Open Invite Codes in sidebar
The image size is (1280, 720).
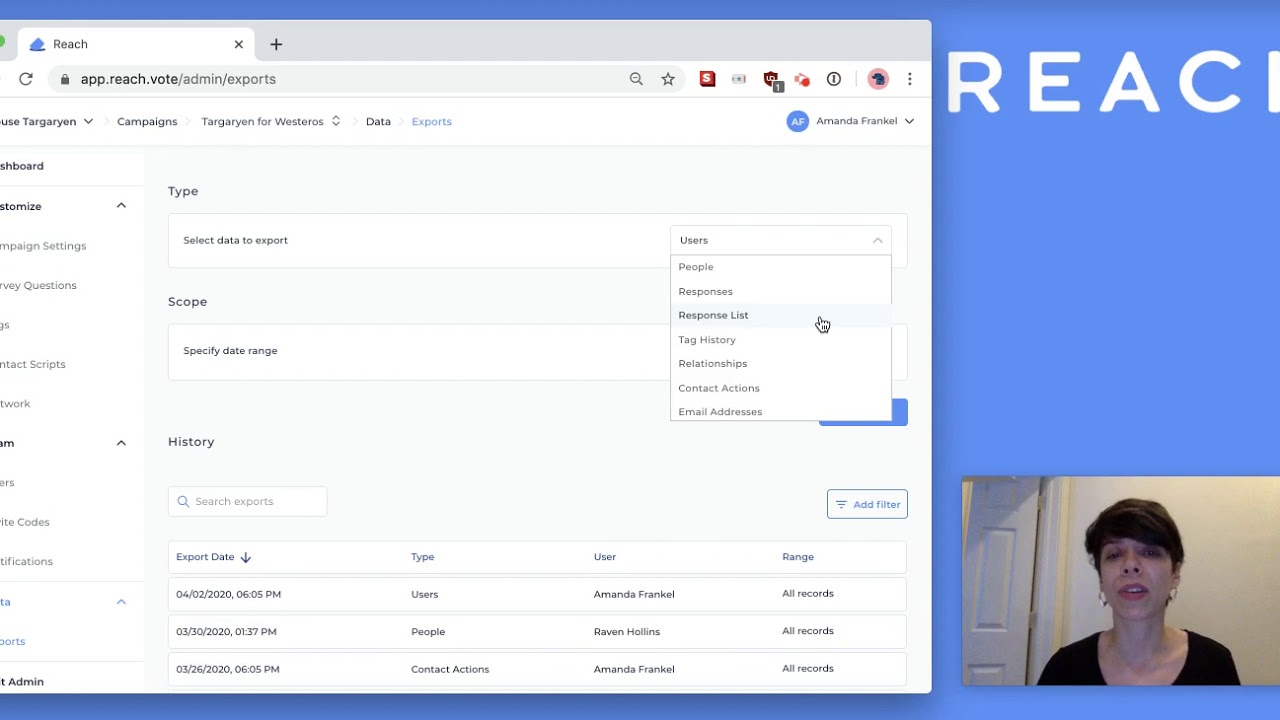25,522
